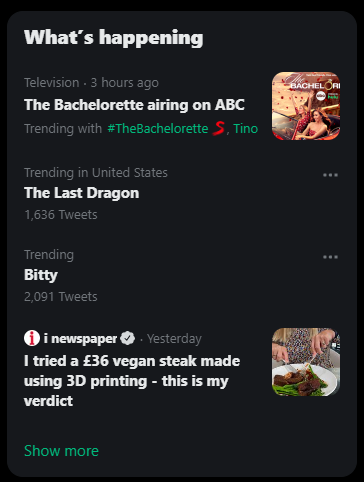This screenshot has width=364, height=482.
Task: Click the 2,091 Tweets count
Action: pos(61,297)
